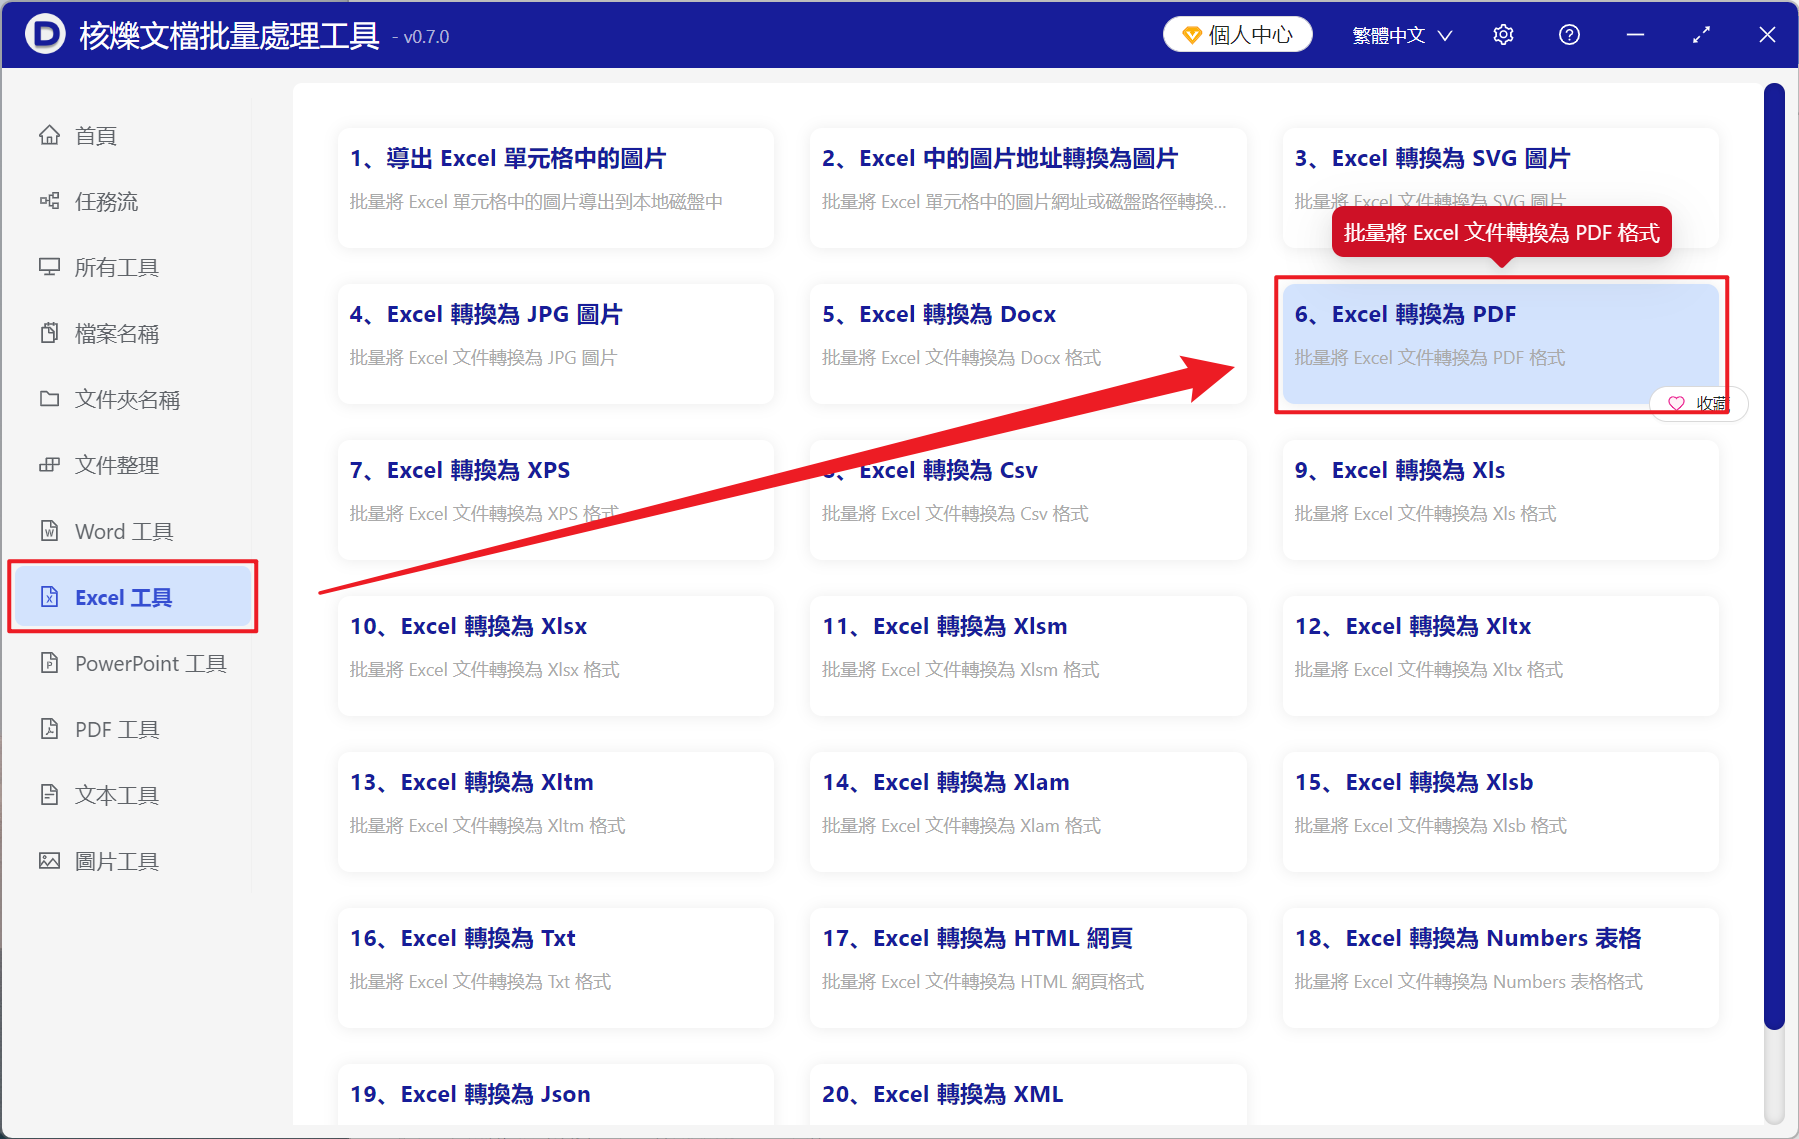1799x1139 pixels.
Task: Open Excel 轉換為 Xlsm tool
Action: (1028, 655)
